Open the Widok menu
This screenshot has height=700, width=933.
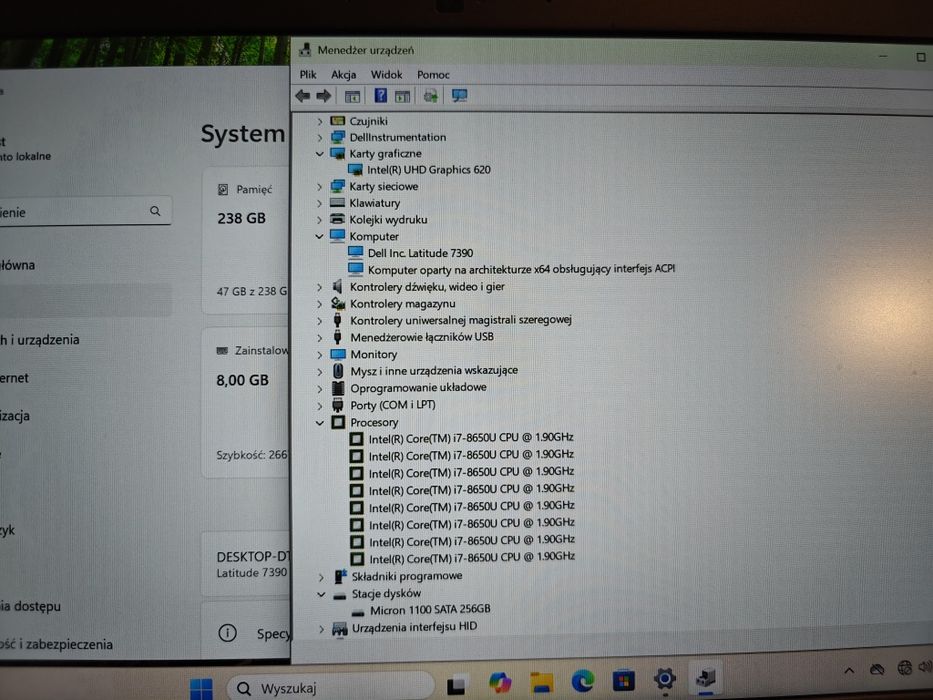387,74
